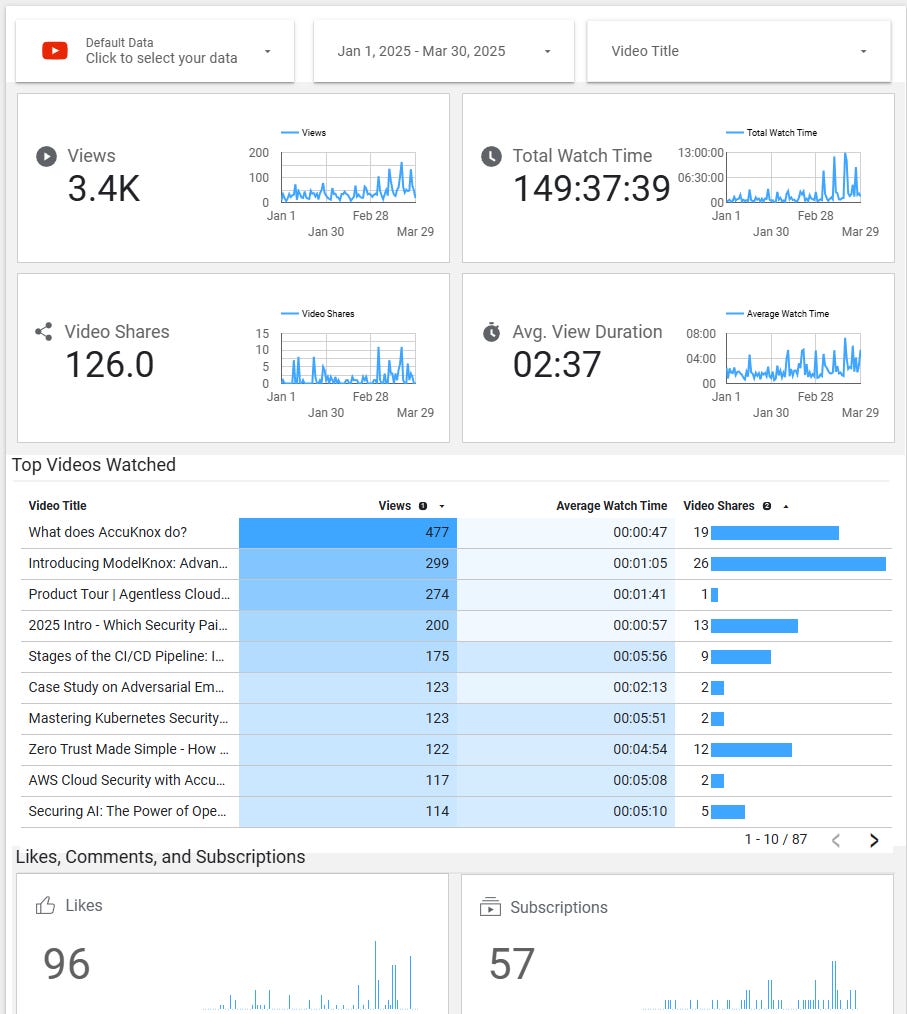Click the Total Watch Time sparkline chart
Screen dimensions: 907x1014
pos(793,177)
